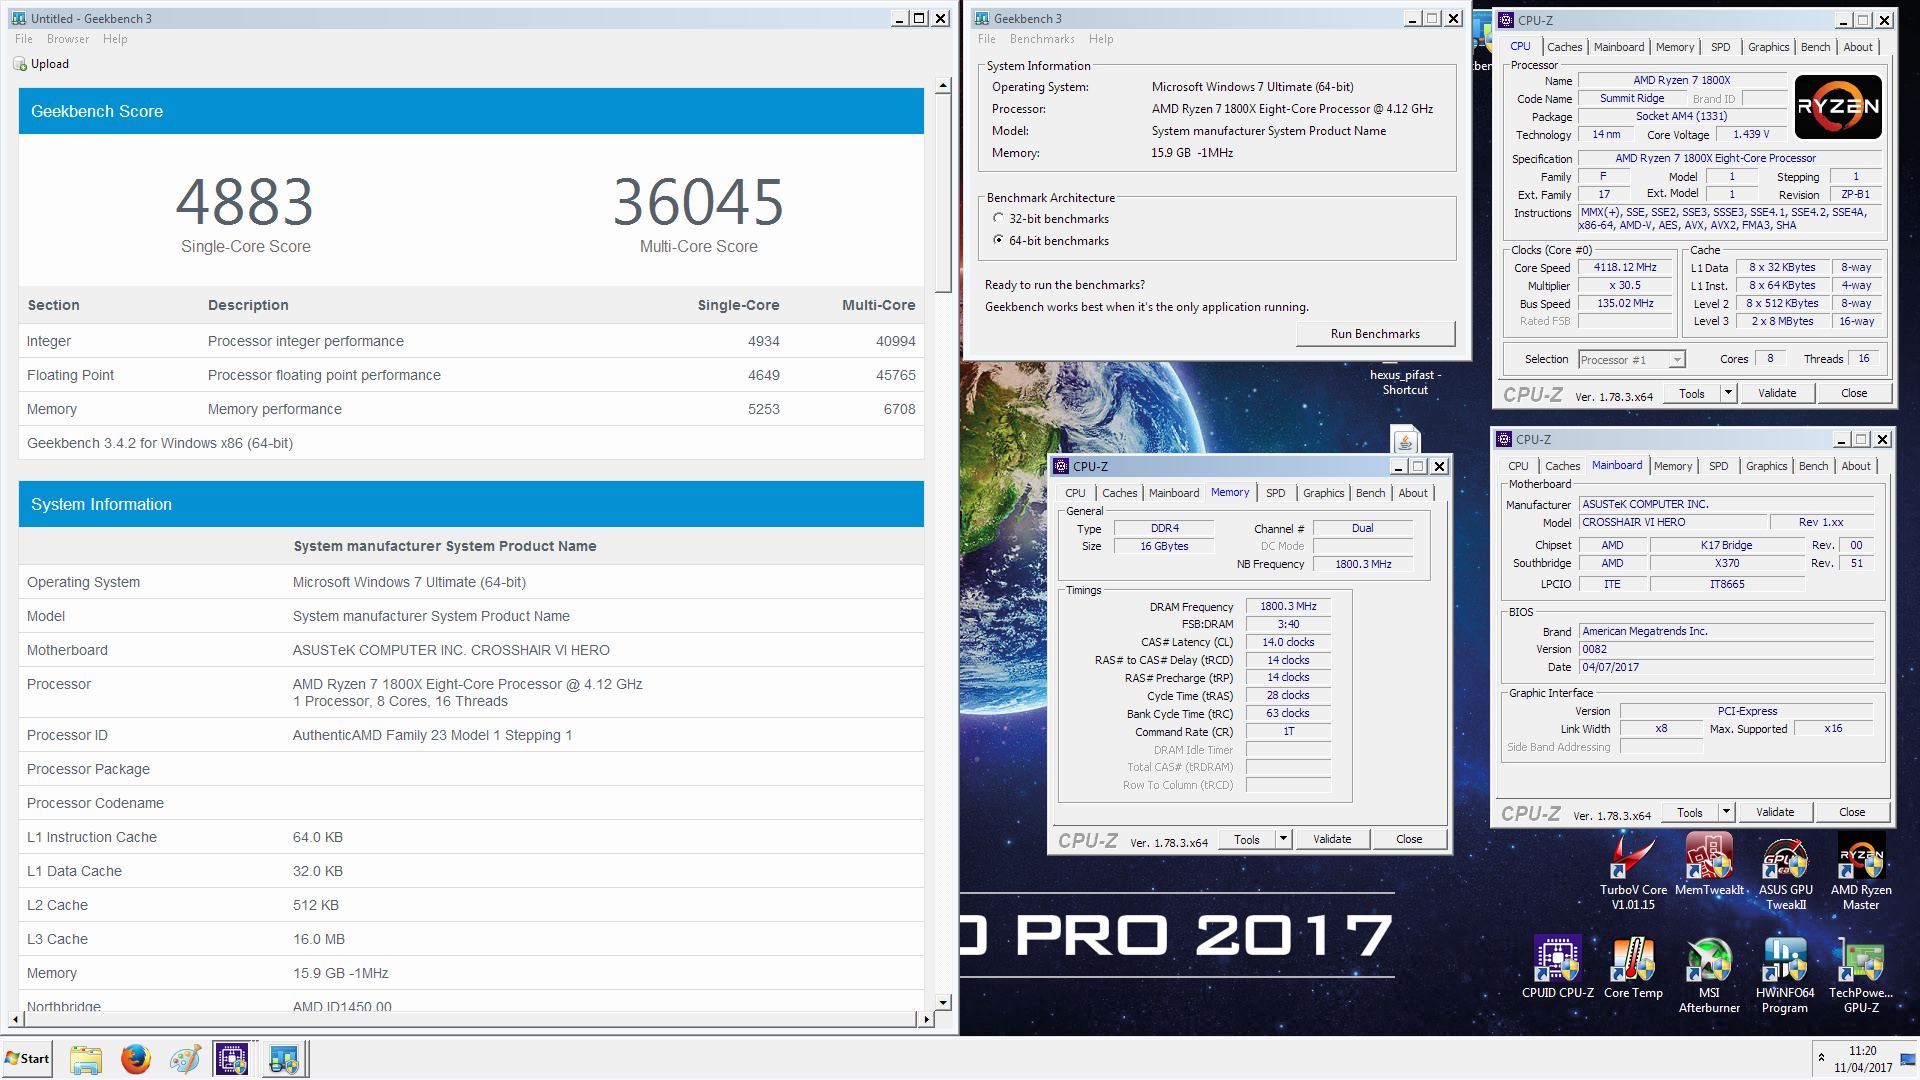This screenshot has height=1080, width=1920.
Task: Open the Core Temp desktop icon
Action: [1633, 967]
